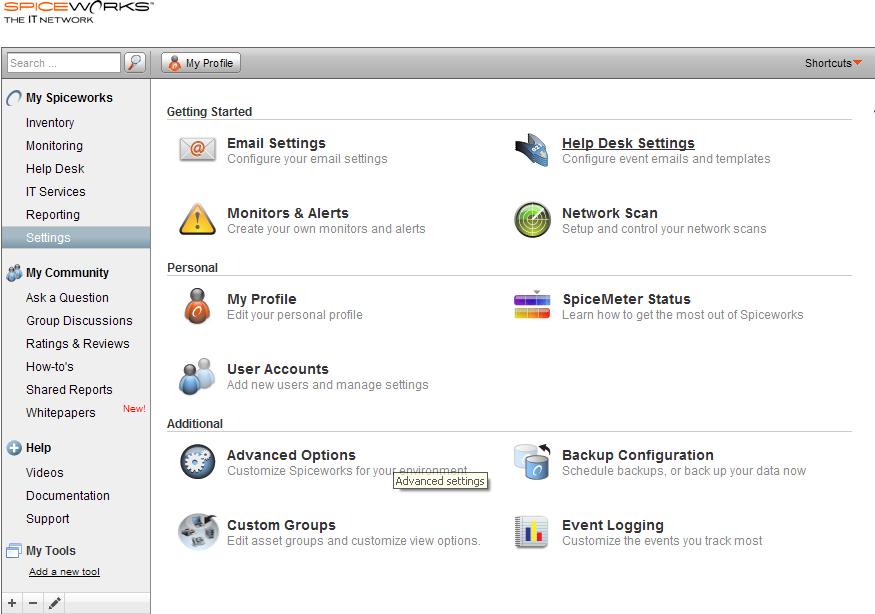This screenshot has width=875, height=614.
Task: Click the Help Desk Settings title link
Action: coord(628,143)
